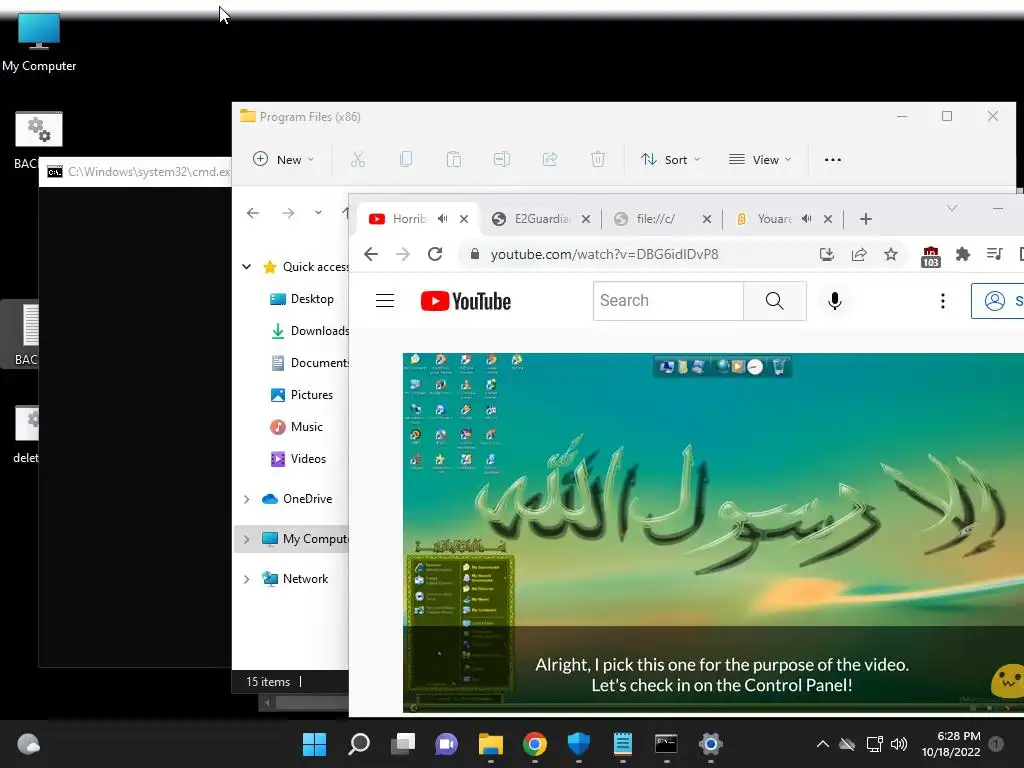This screenshot has width=1024, height=768.
Task: Expand the Network tree node
Action: [246, 579]
